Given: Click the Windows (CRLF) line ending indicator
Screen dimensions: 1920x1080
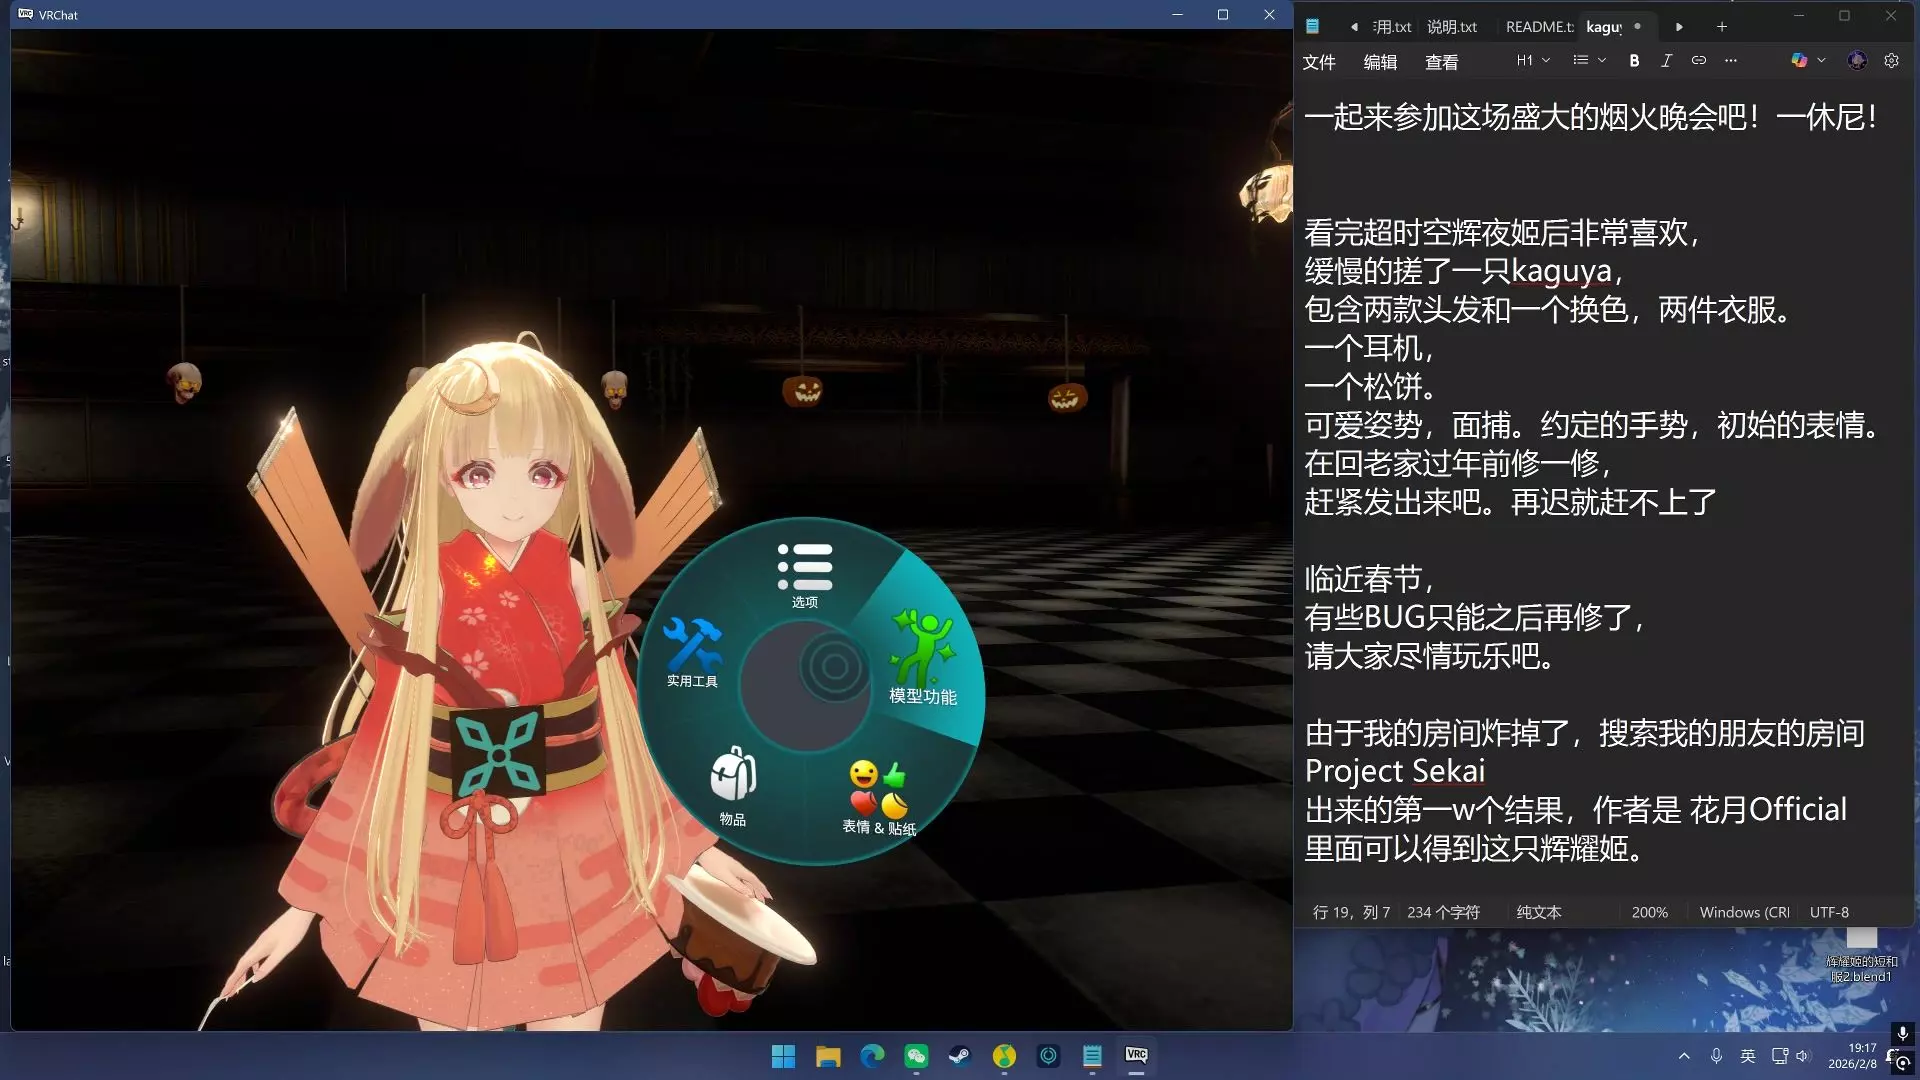Looking at the screenshot, I should point(1744,912).
